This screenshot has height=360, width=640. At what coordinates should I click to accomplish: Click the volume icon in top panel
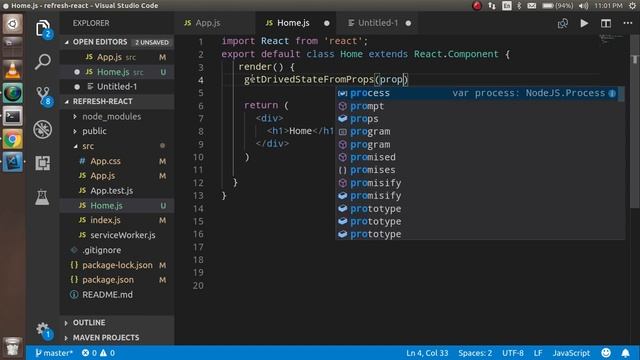[x=583, y=6]
